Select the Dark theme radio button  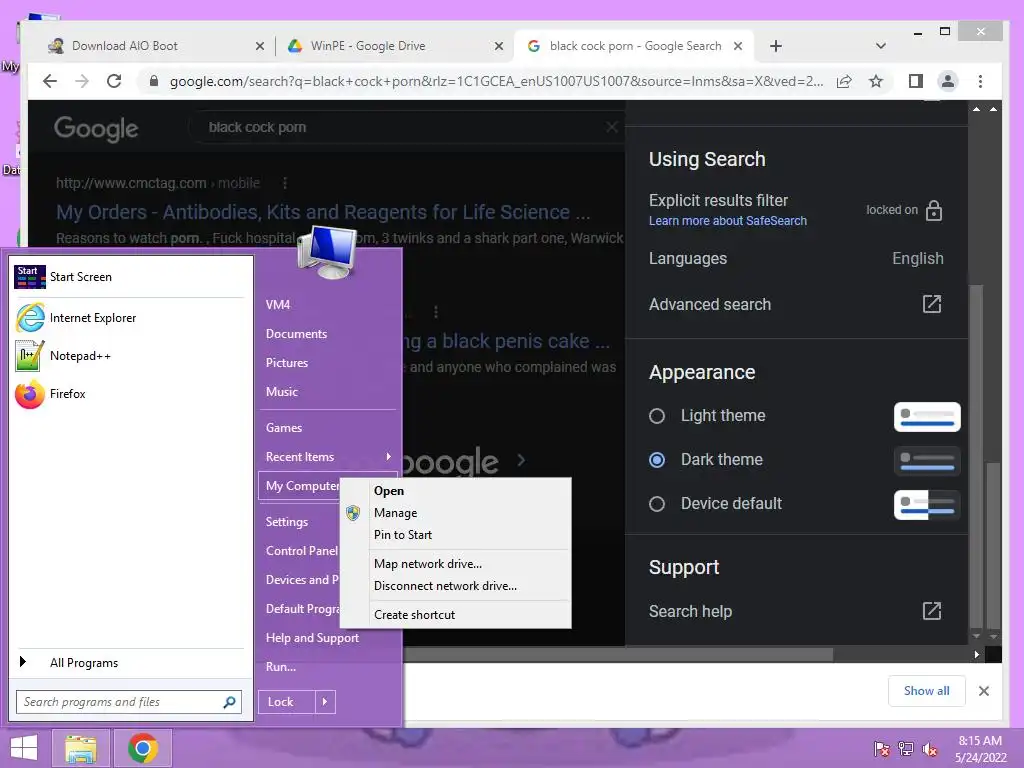pos(657,460)
